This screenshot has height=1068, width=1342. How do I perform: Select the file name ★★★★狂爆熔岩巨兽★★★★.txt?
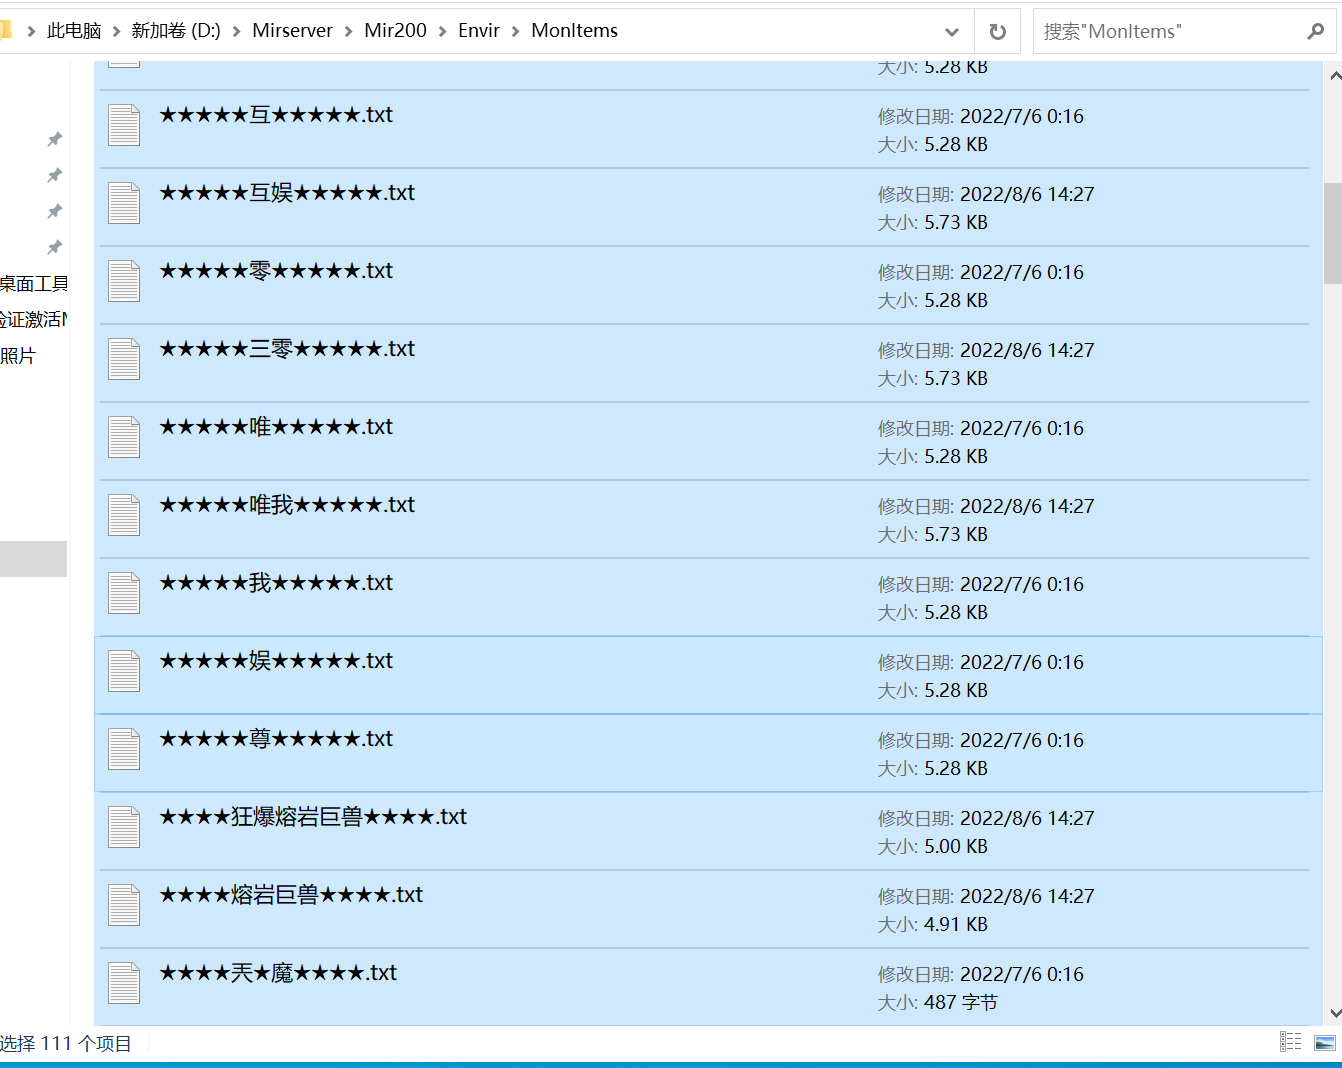[x=313, y=817]
